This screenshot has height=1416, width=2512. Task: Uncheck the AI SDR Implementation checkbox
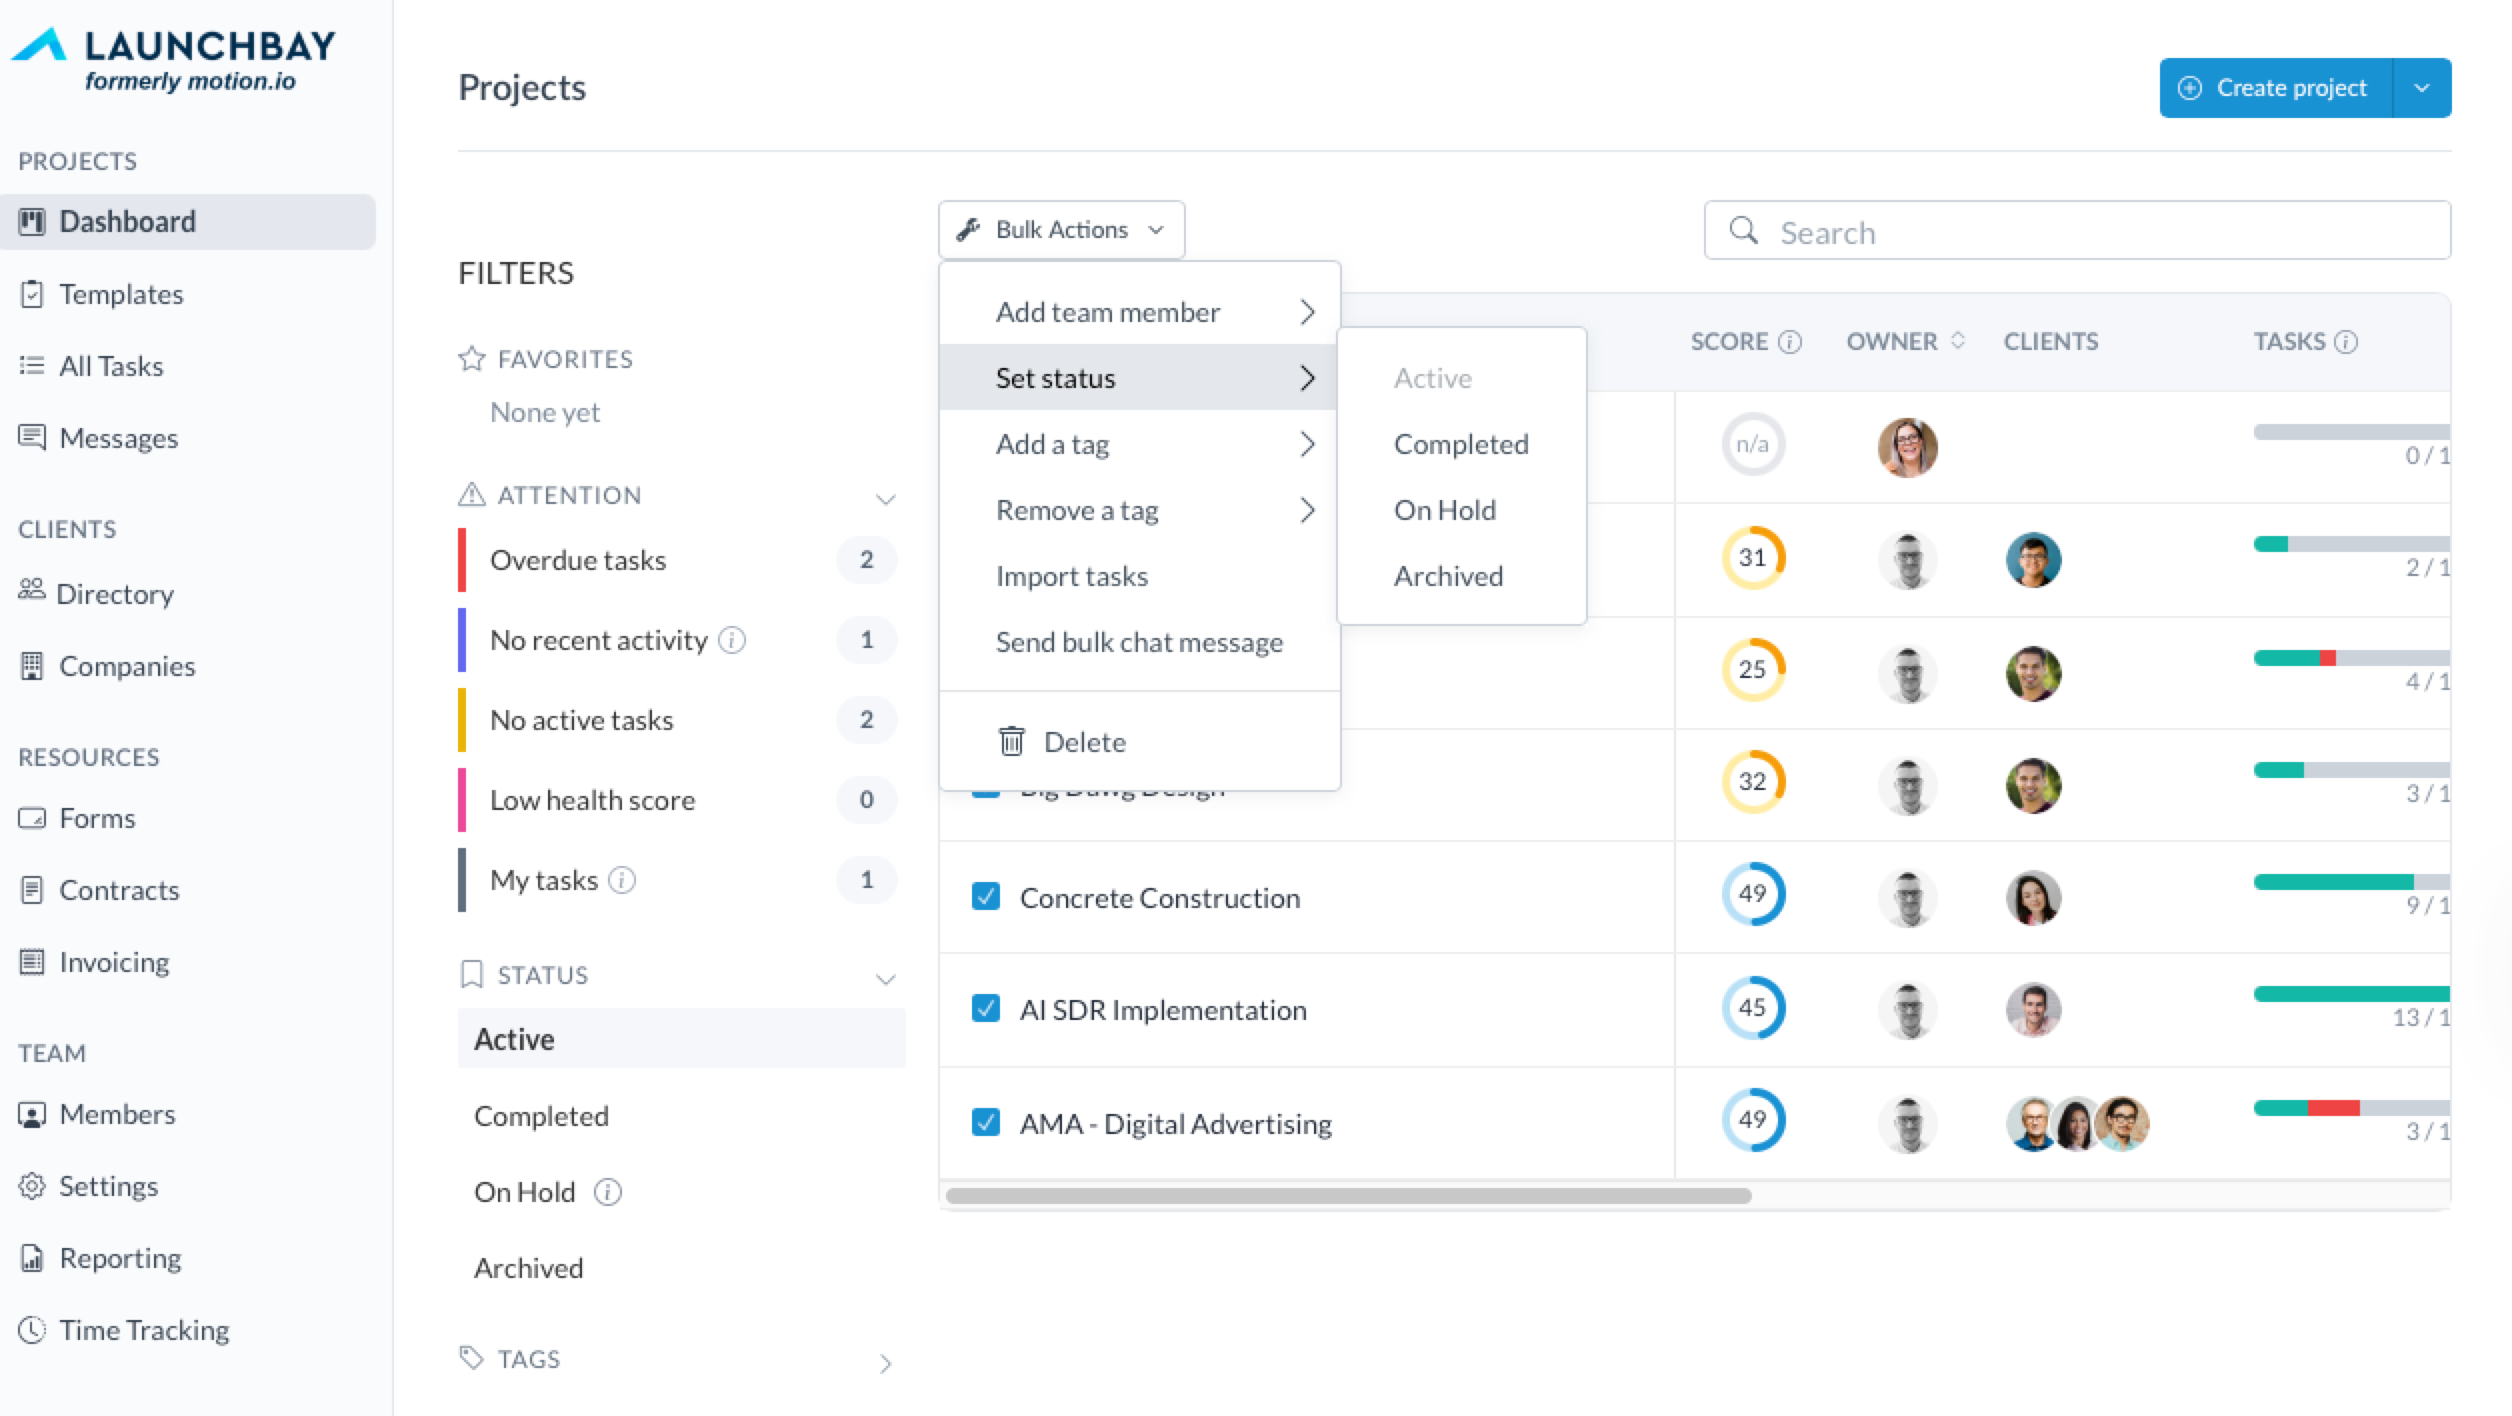[986, 1008]
